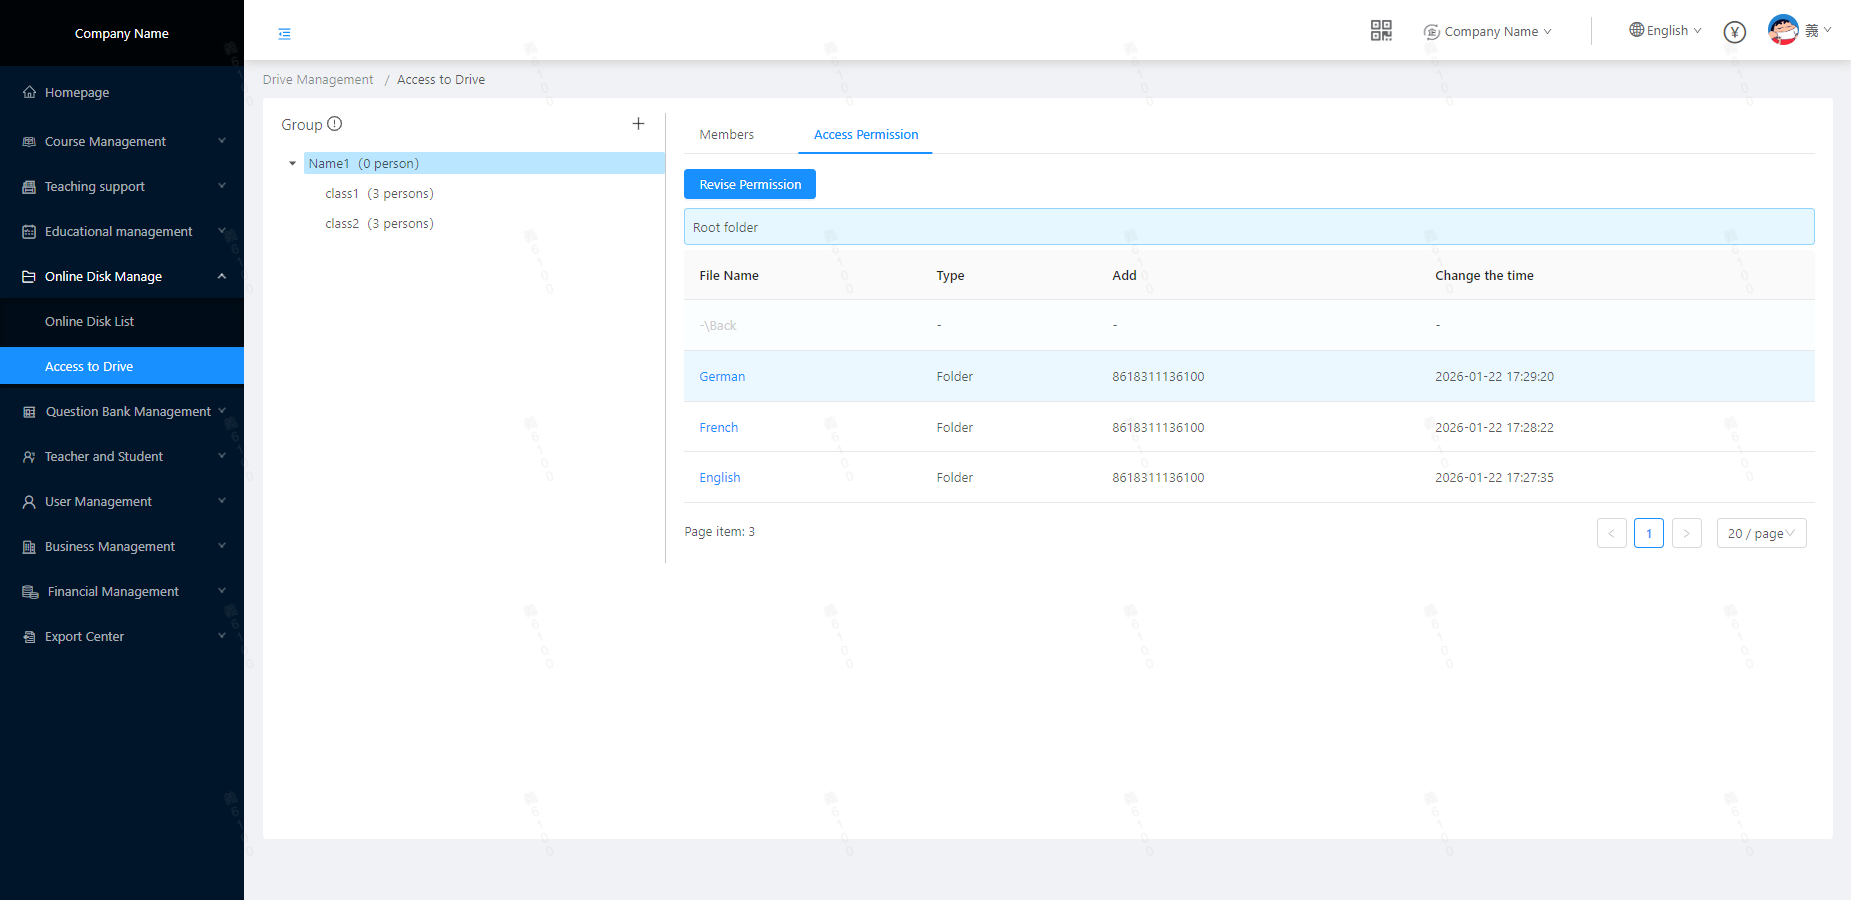
Task: Click the Homepage house icon
Action: 29,92
